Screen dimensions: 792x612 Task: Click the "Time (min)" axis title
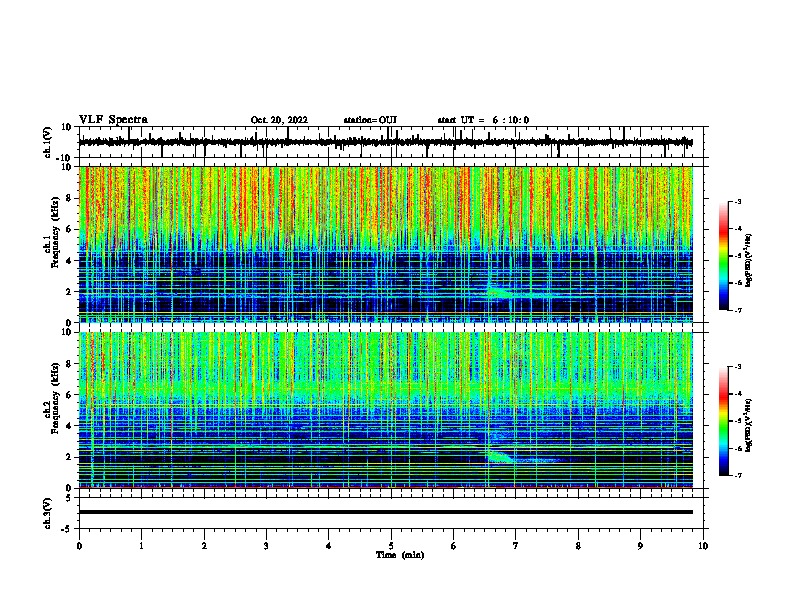[x=400, y=555]
